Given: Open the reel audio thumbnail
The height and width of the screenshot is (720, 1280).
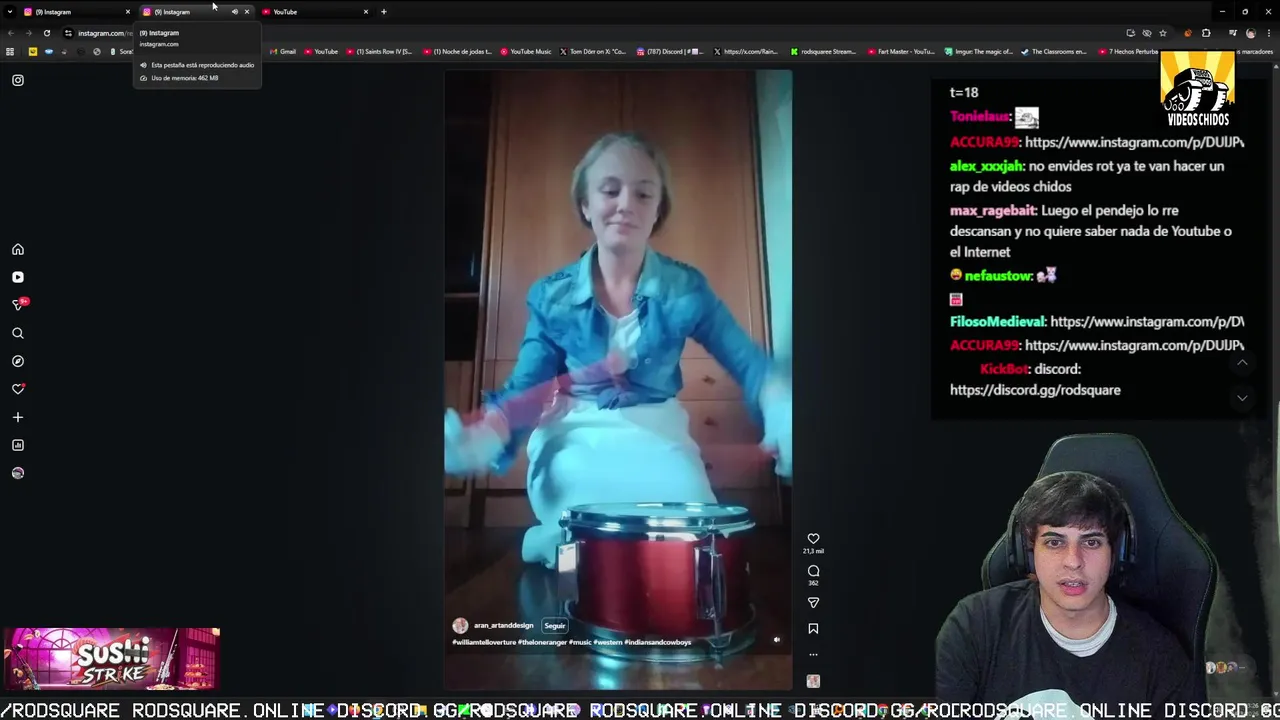Looking at the screenshot, I should (x=813, y=681).
